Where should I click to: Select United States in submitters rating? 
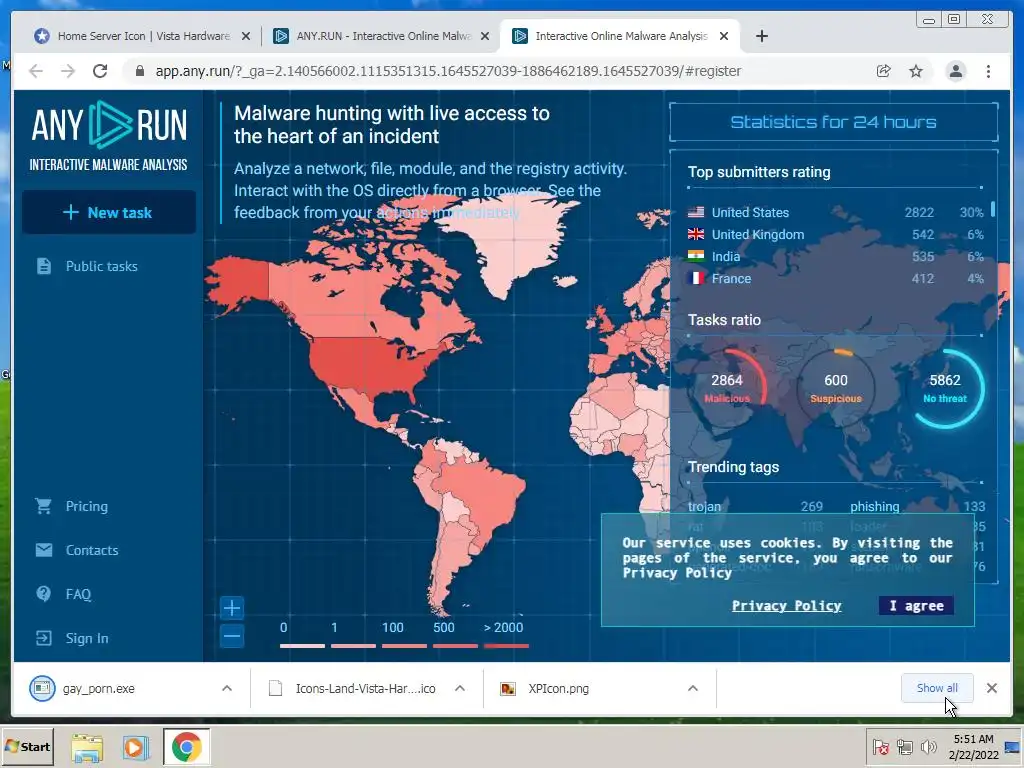pos(835,212)
